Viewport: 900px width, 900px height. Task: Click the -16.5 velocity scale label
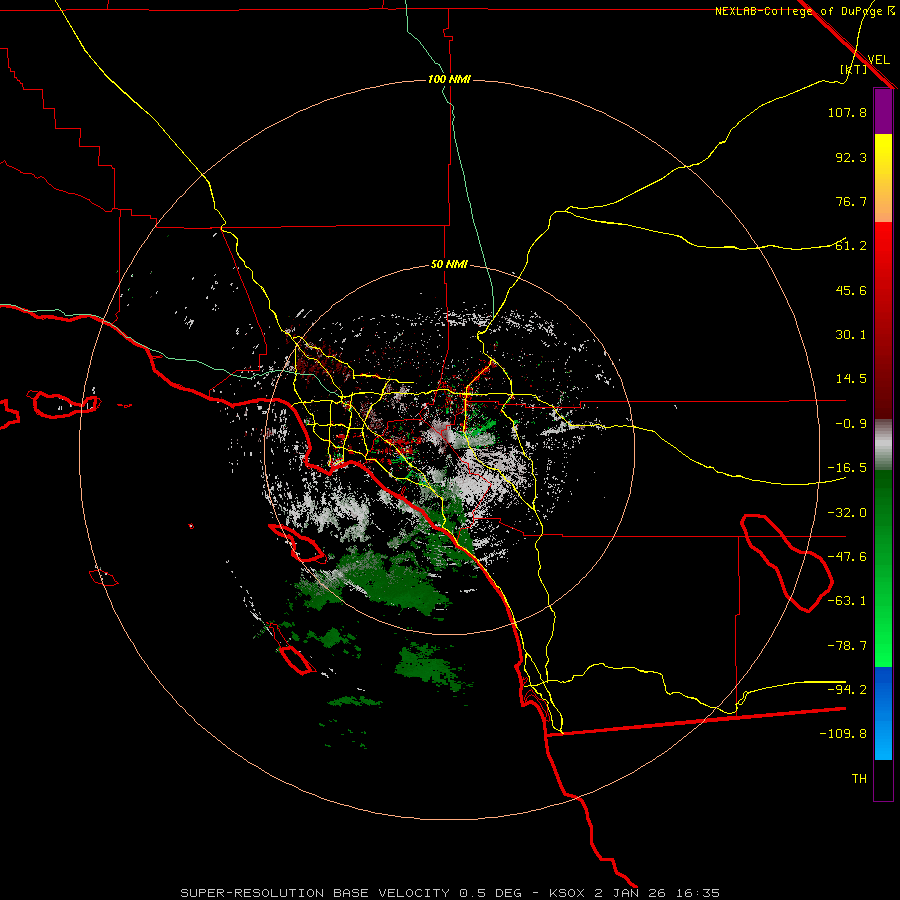[x=847, y=468]
